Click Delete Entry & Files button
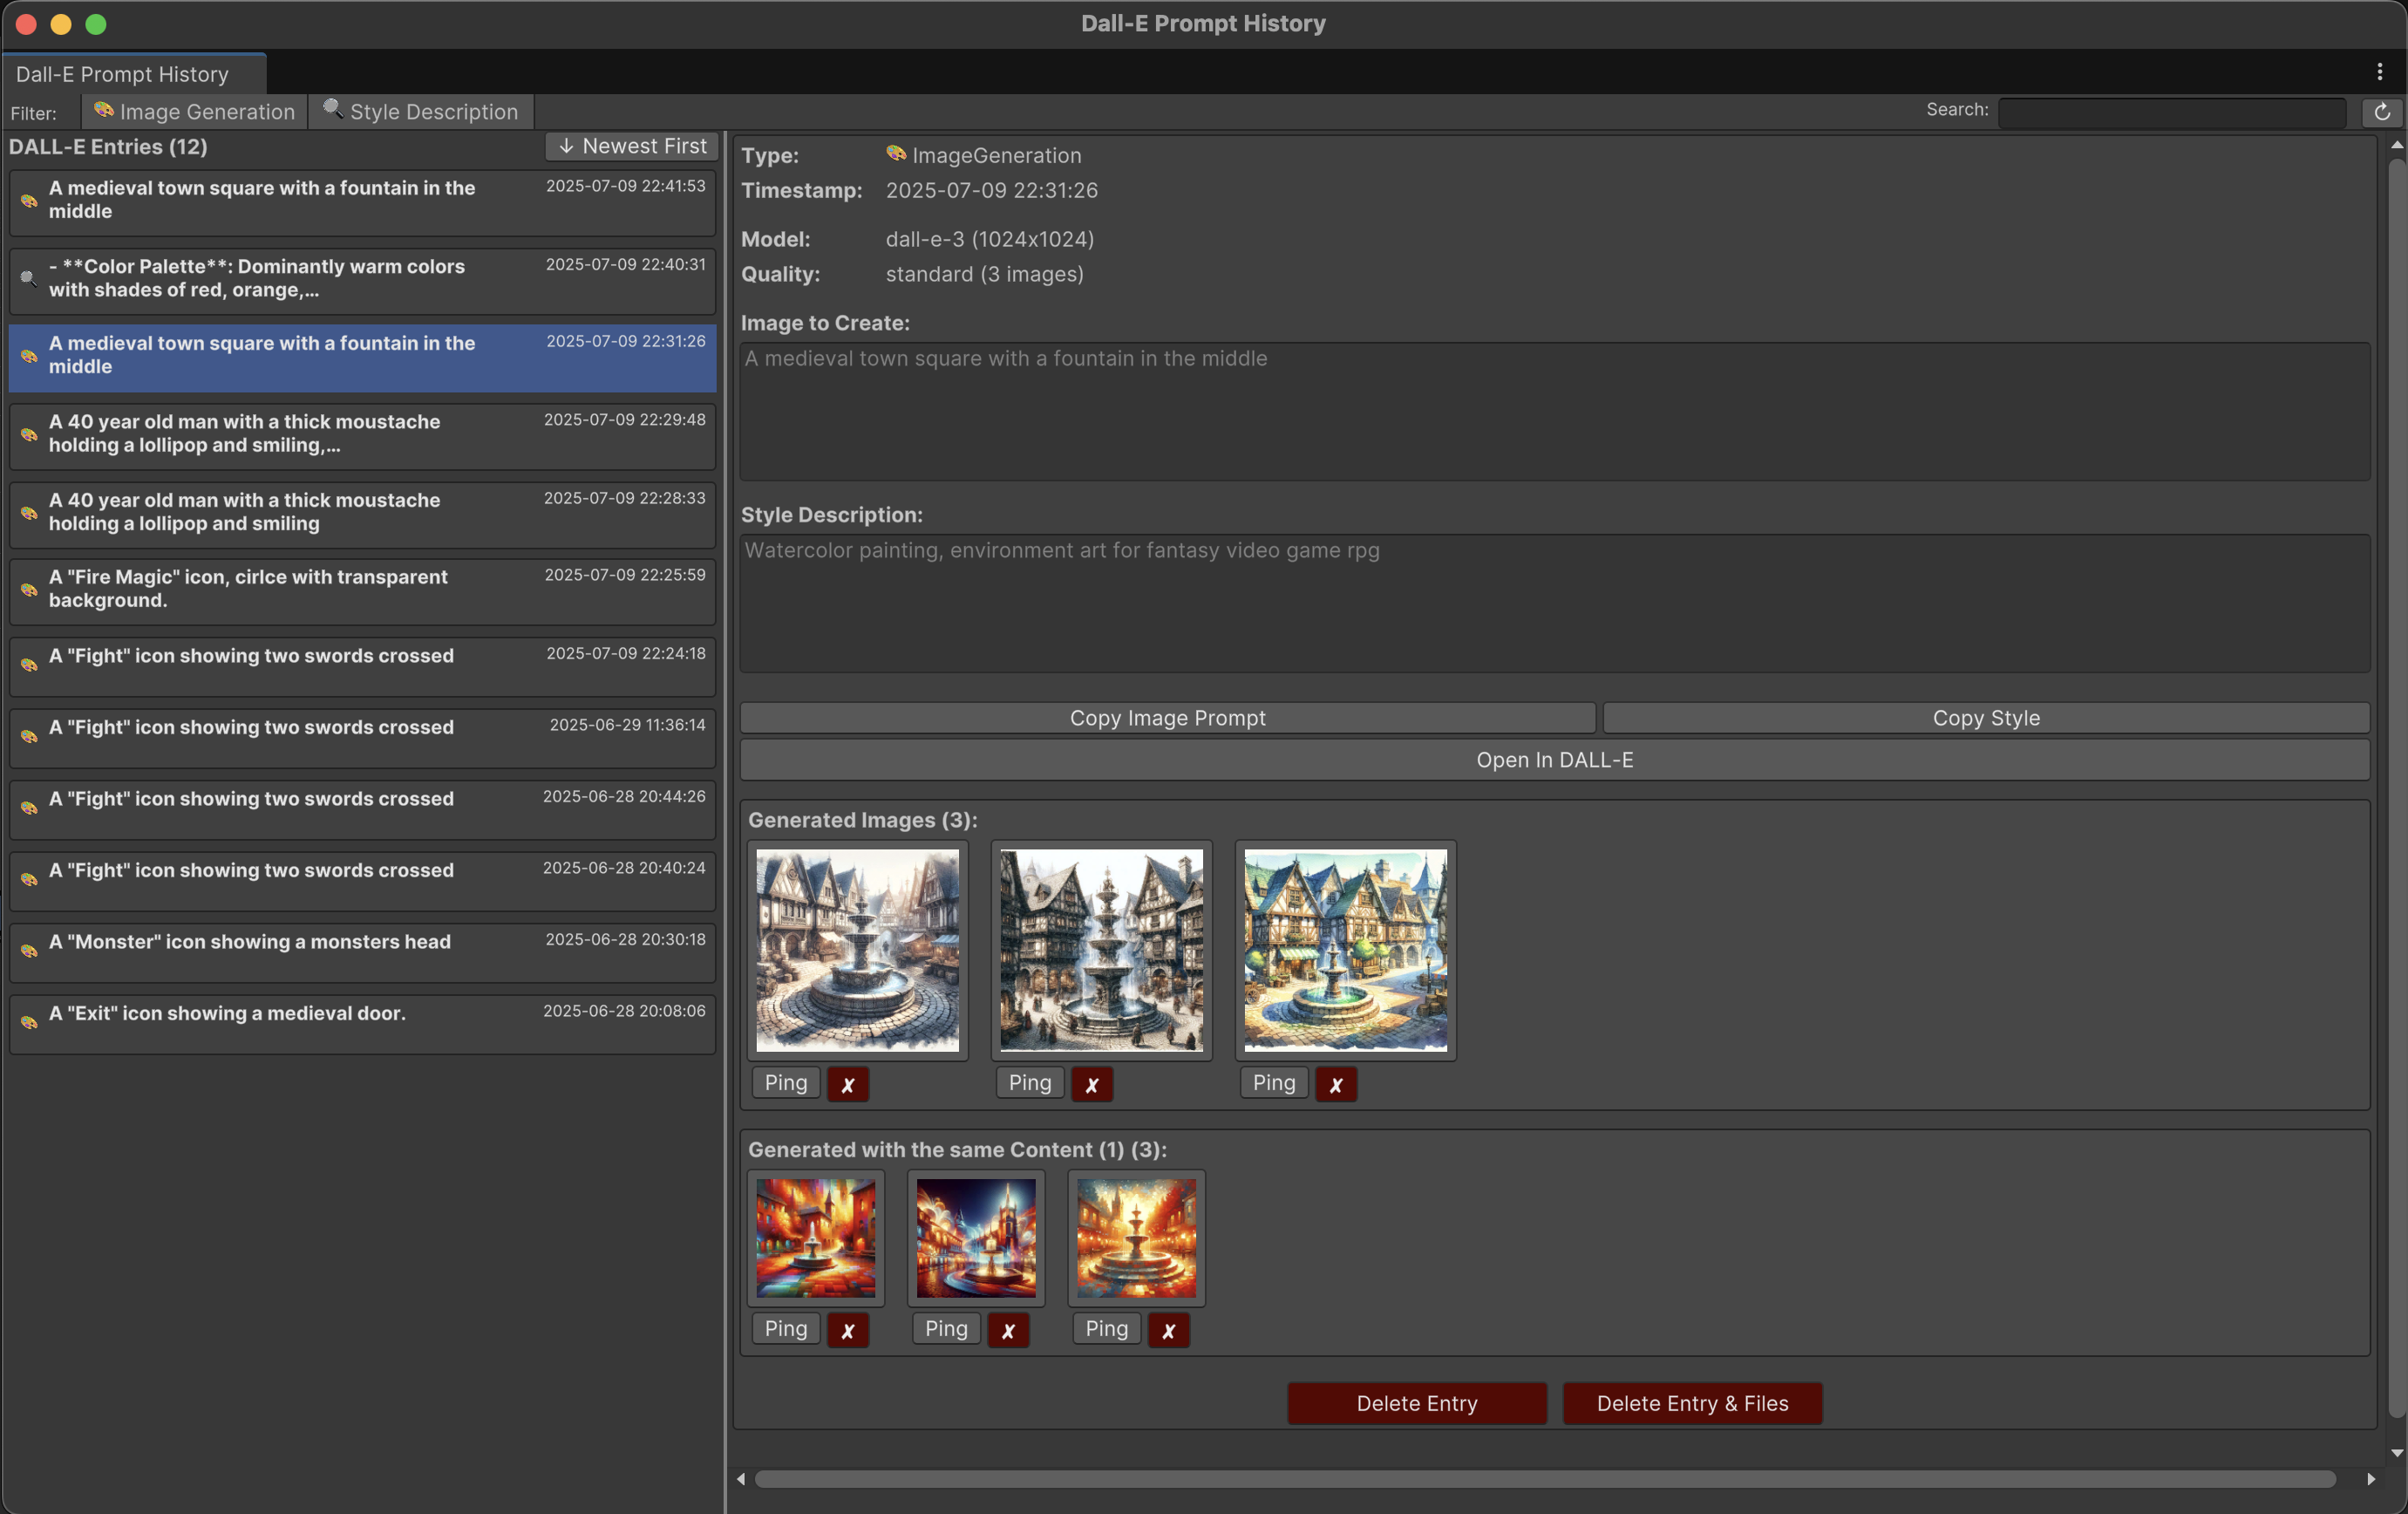Viewport: 2408px width, 1514px height. [x=1691, y=1403]
